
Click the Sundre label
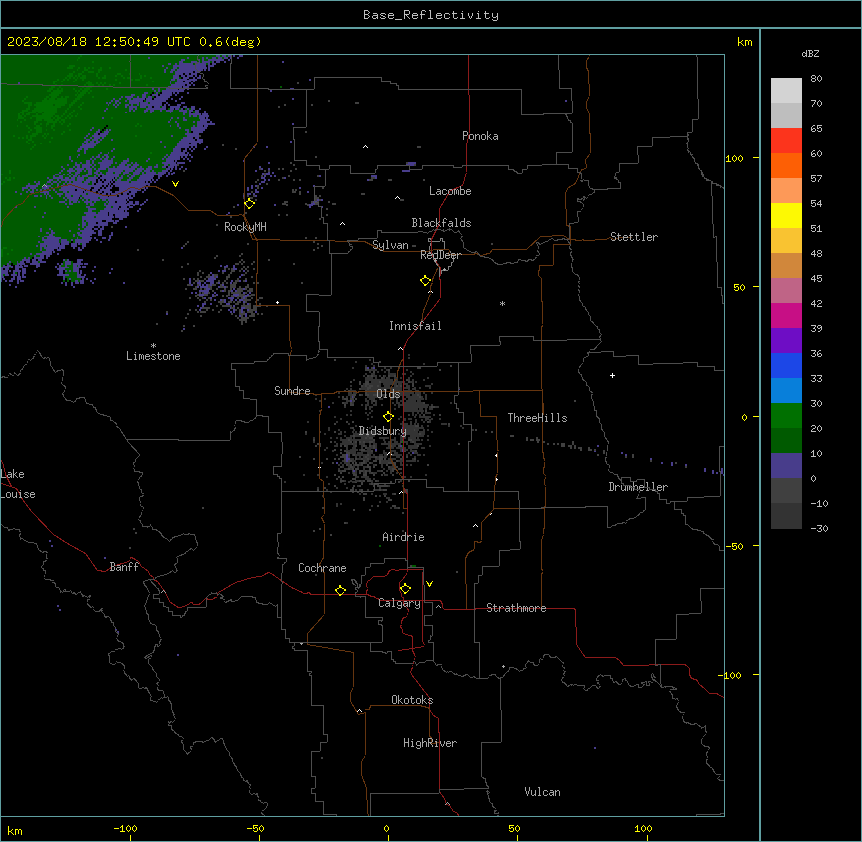(292, 391)
